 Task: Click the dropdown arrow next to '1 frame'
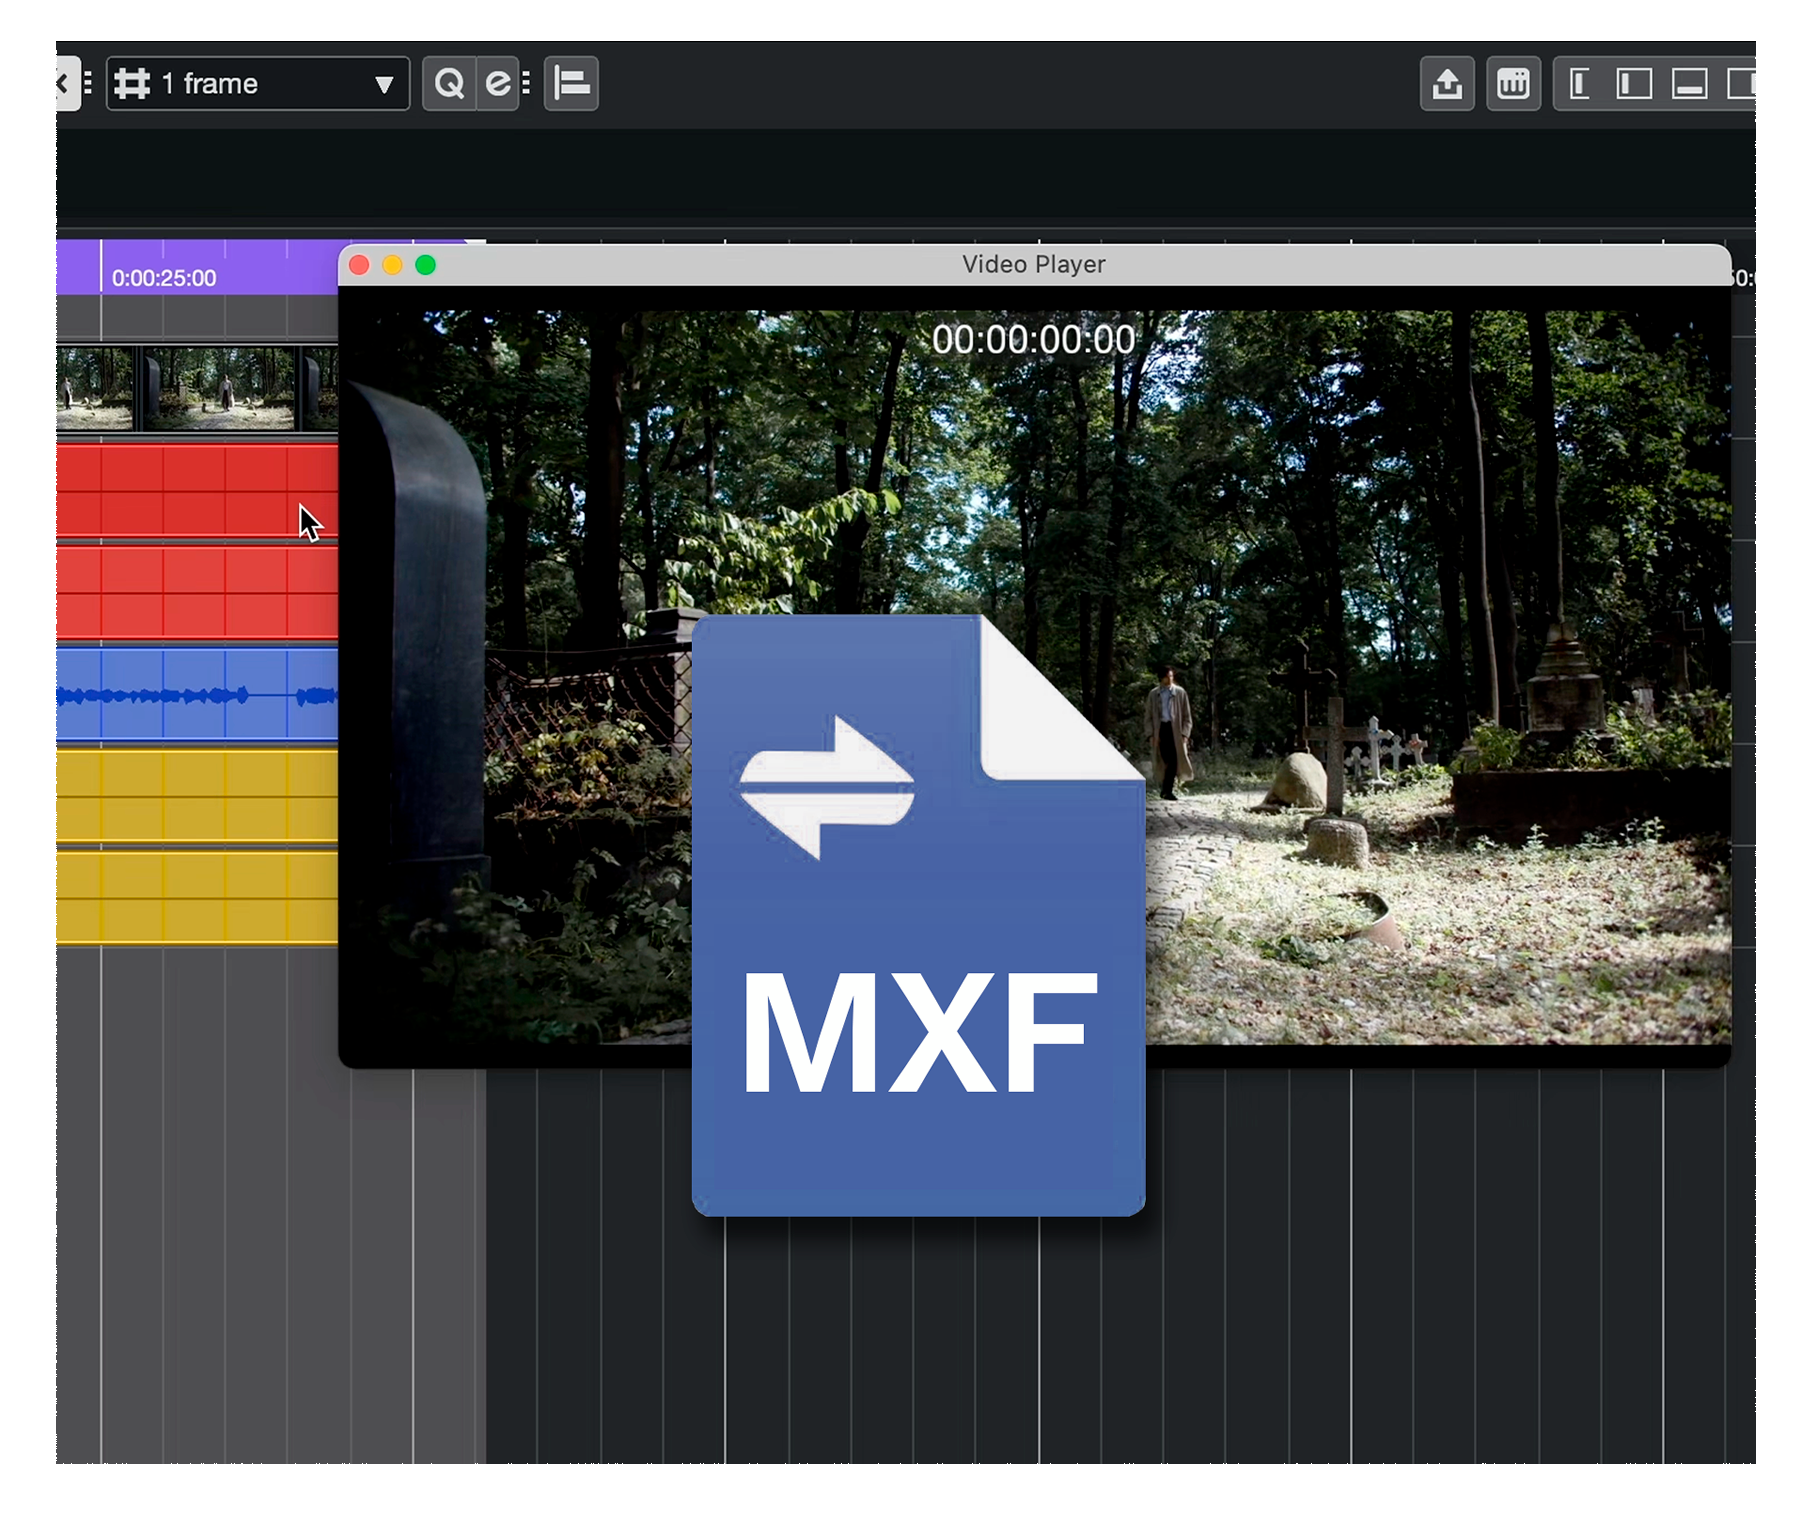[384, 85]
